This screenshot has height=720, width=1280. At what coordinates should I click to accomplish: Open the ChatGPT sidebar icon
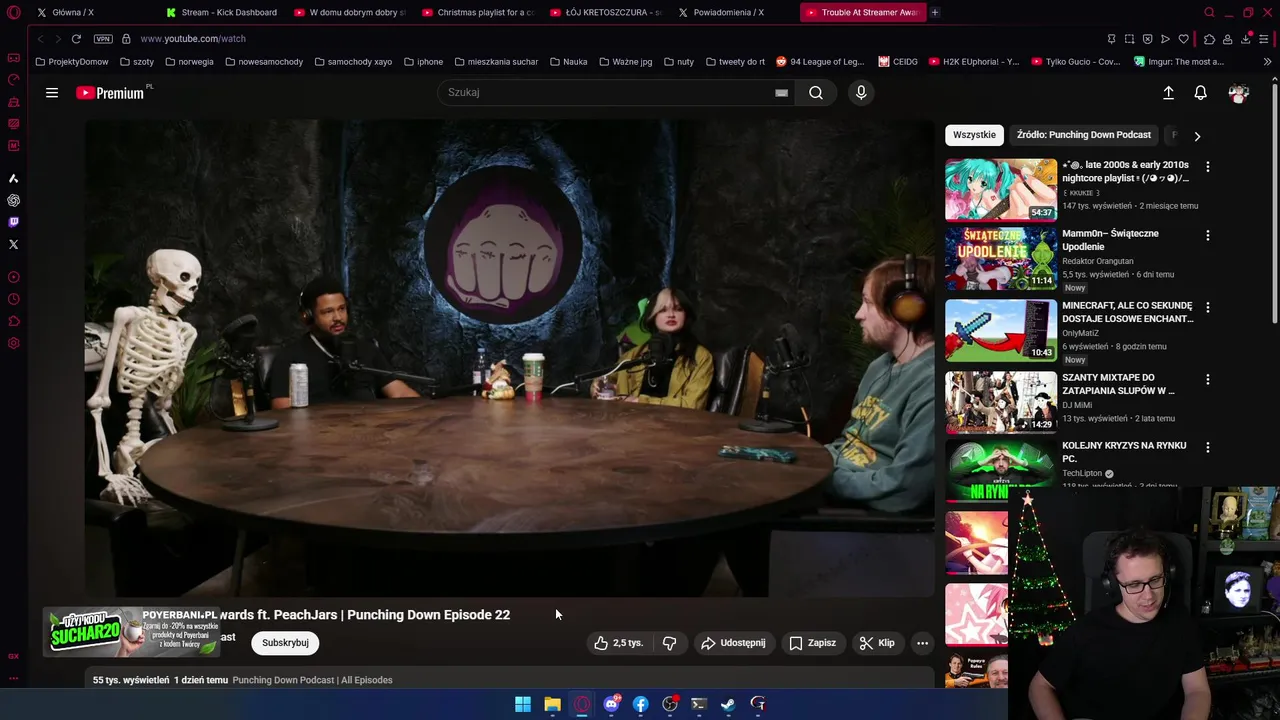click(x=13, y=200)
